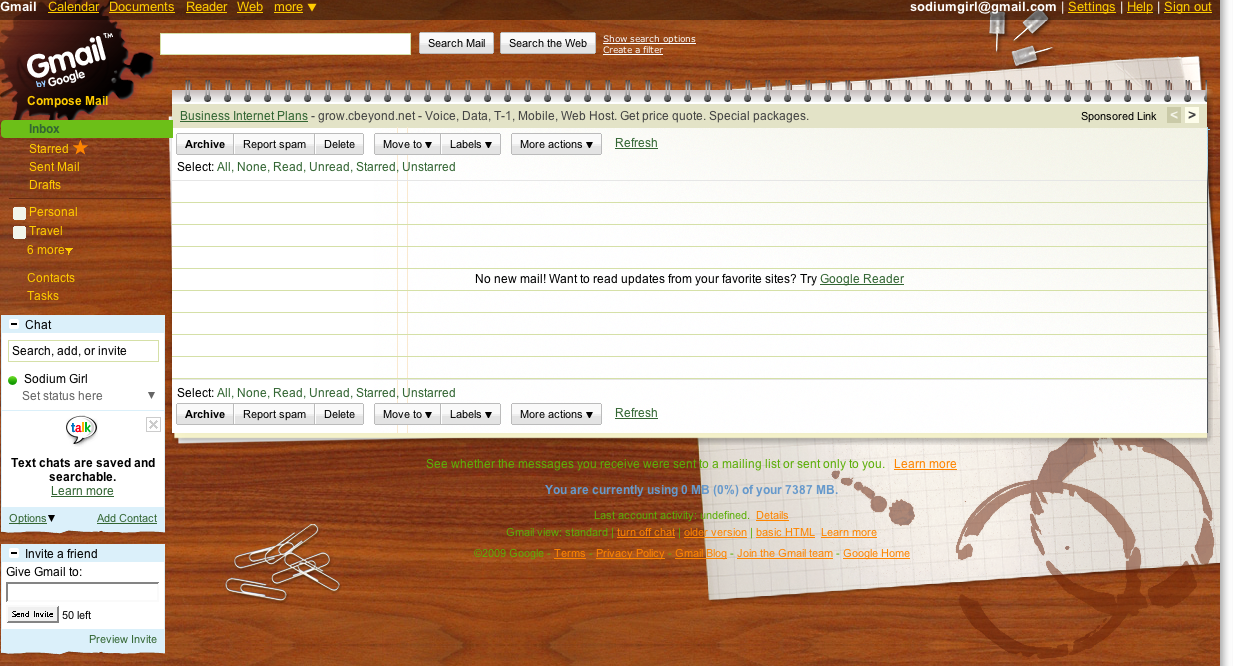Screen dimensions: 1233x666
Task: Select All in the top Select row
Action: pos(224,167)
